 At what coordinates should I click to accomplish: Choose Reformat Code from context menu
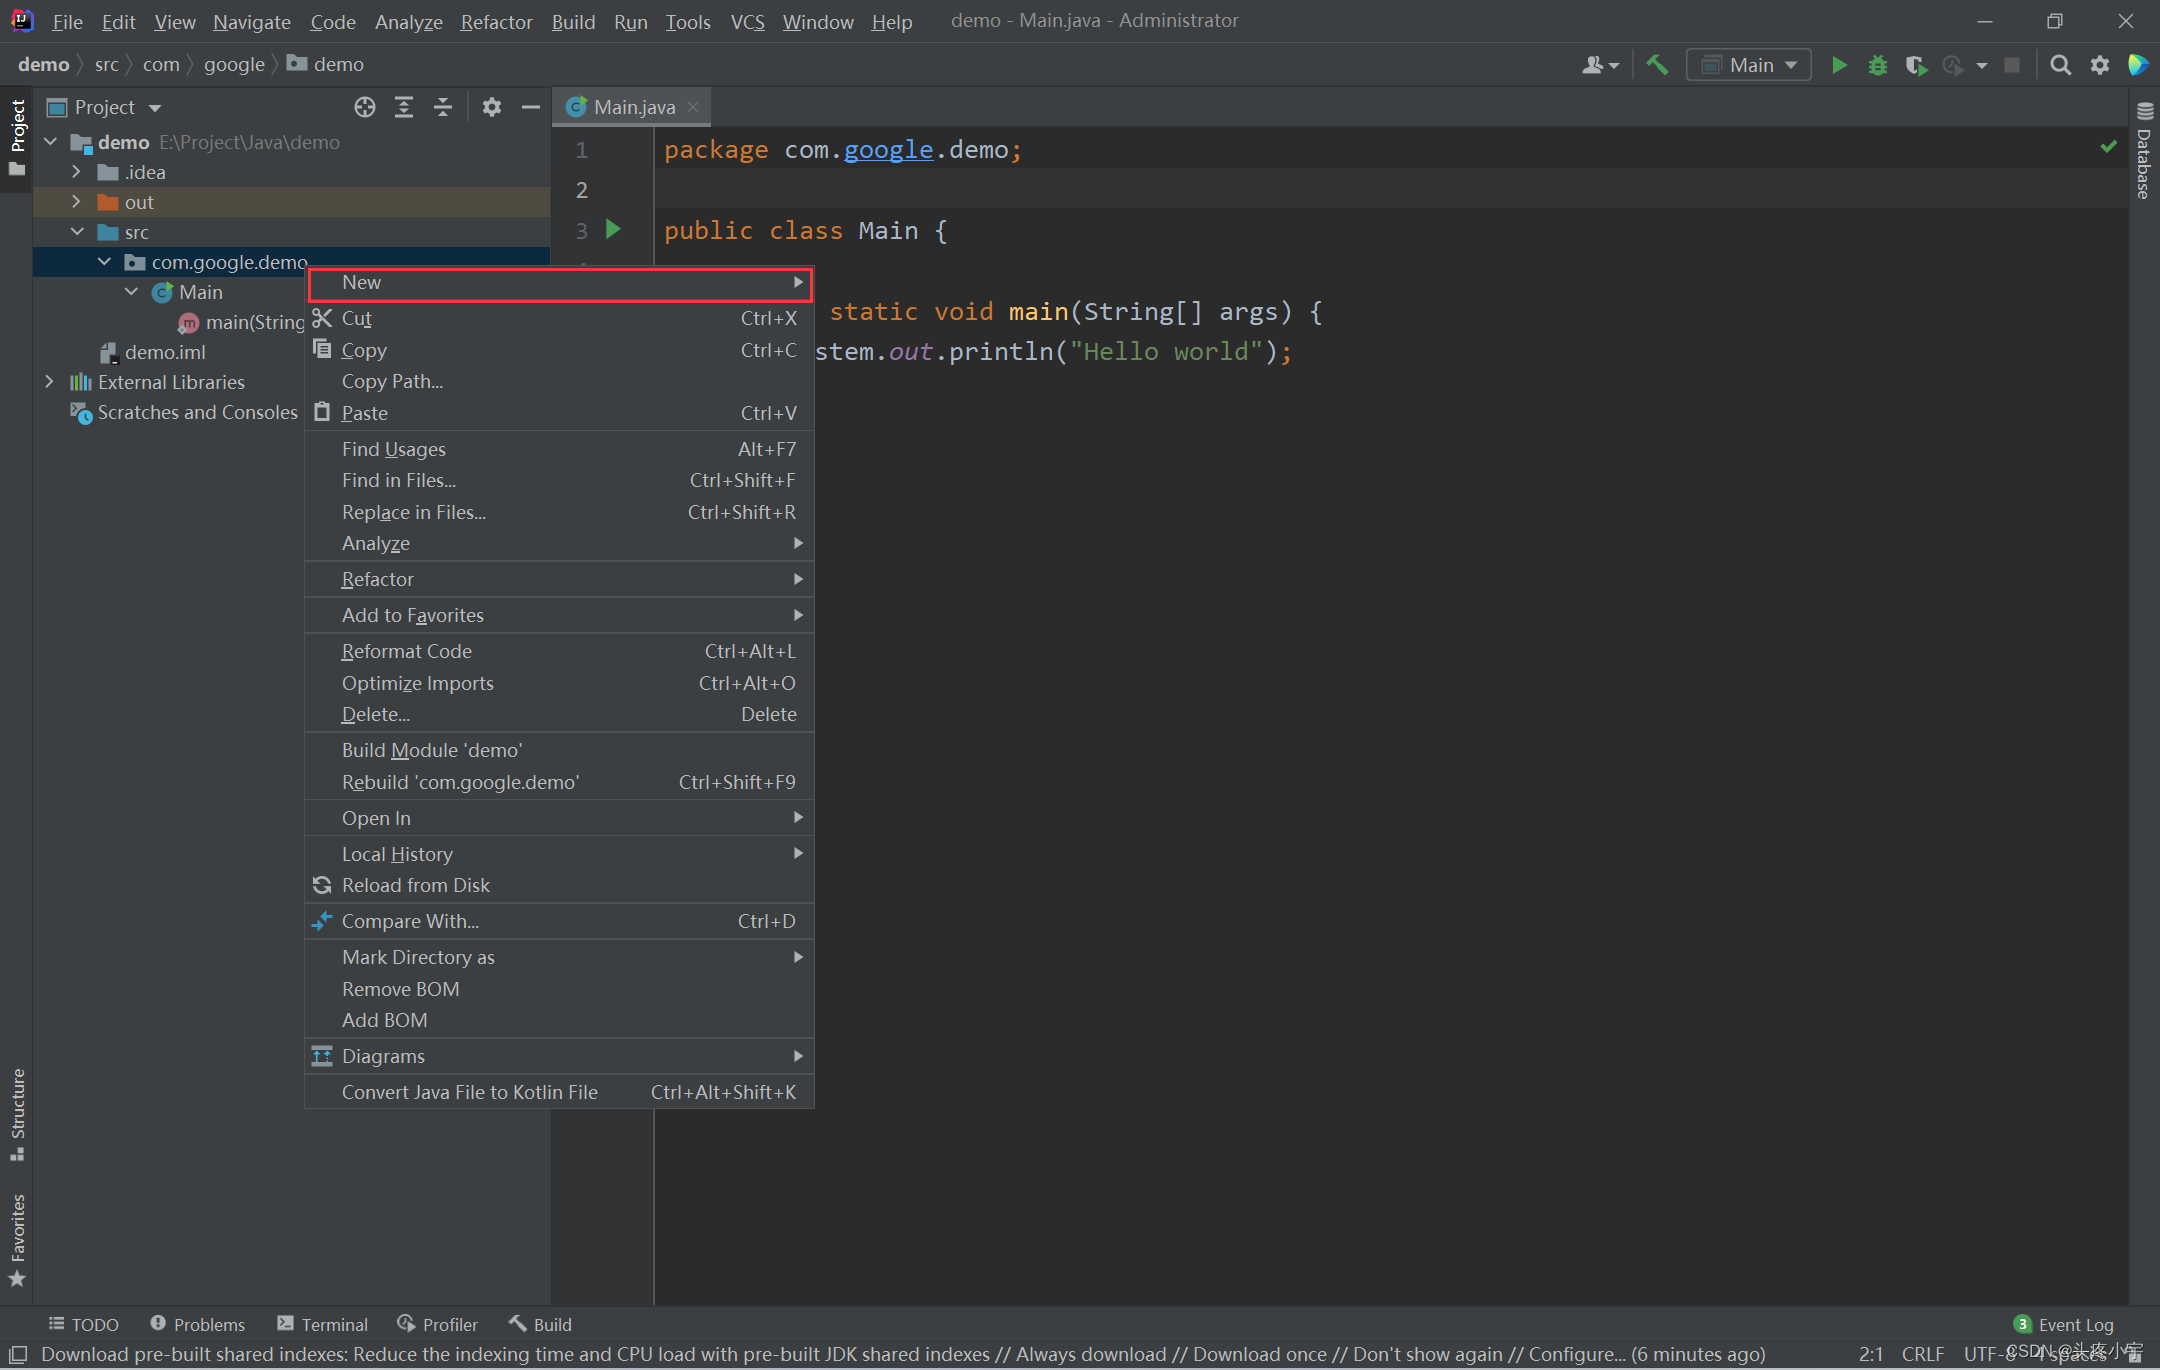point(407,651)
